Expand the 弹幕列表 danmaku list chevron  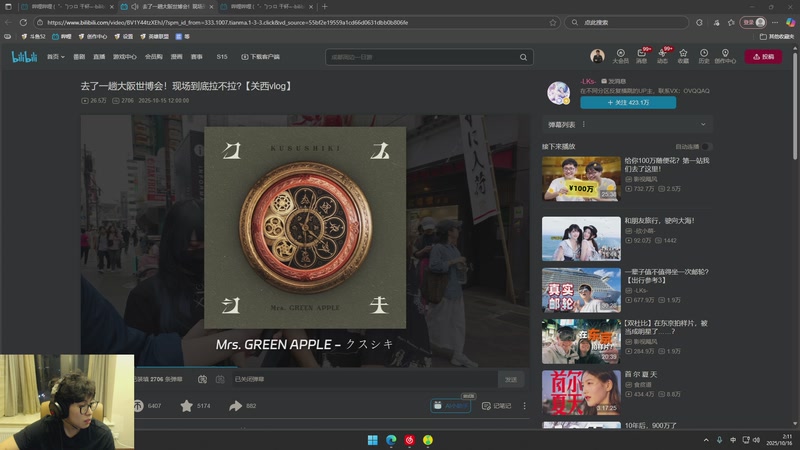click(x=703, y=124)
